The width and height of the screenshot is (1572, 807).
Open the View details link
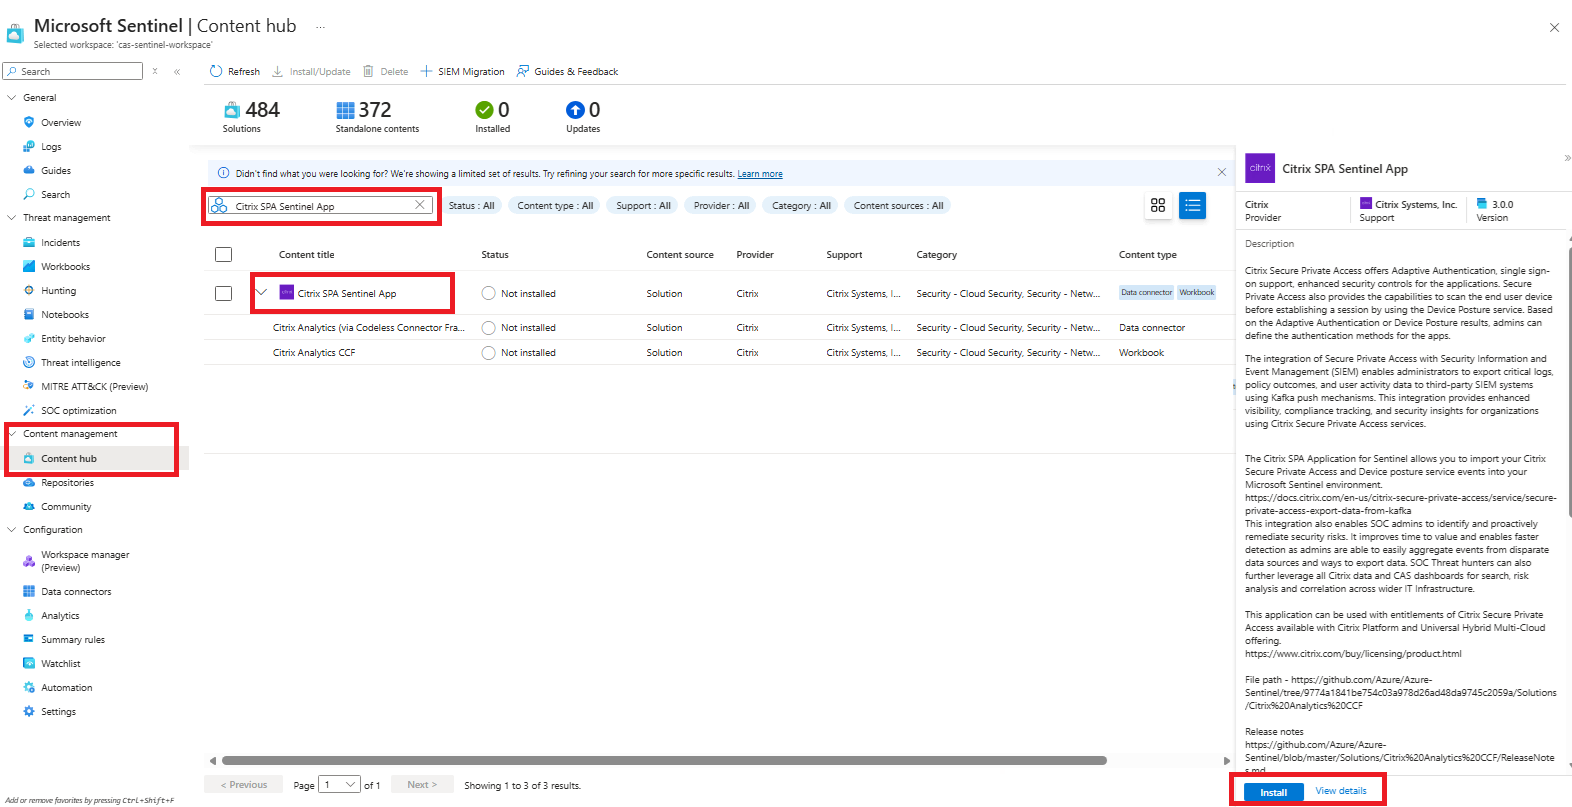(x=1340, y=791)
